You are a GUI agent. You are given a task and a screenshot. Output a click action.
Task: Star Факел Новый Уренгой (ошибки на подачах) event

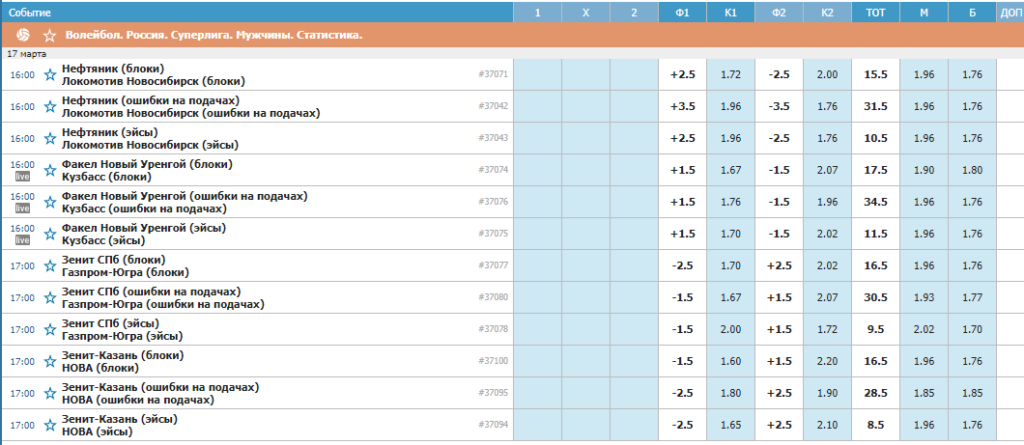(50, 202)
